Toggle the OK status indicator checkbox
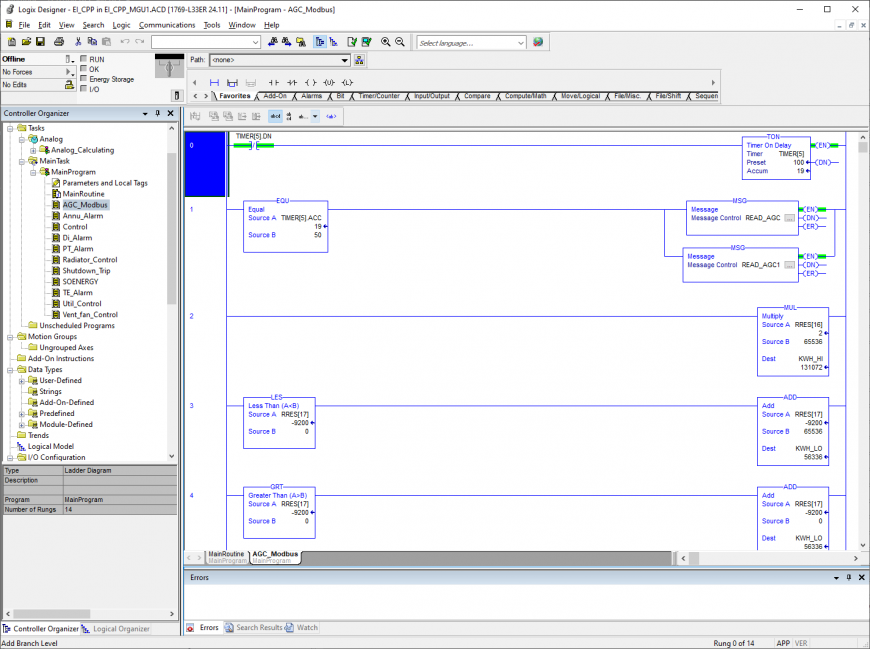The width and height of the screenshot is (870, 649). [84, 69]
